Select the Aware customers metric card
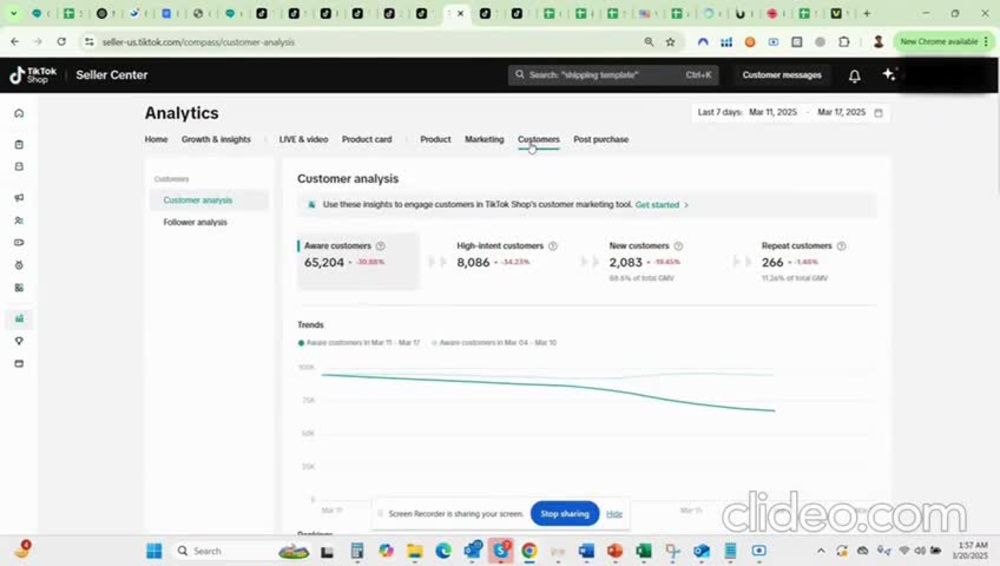 (358, 261)
